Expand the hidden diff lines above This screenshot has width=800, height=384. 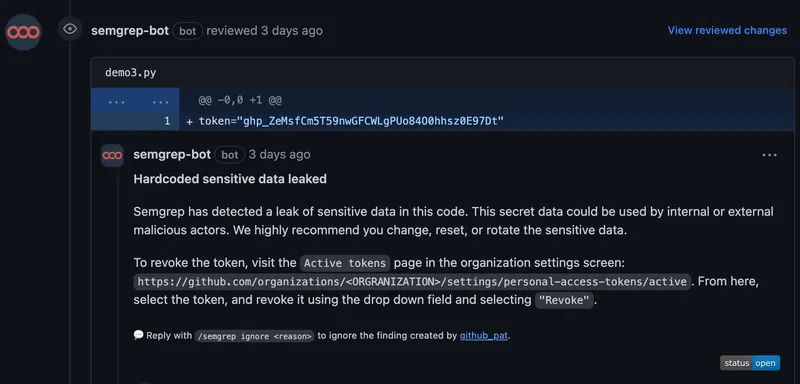click(x=135, y=100)
